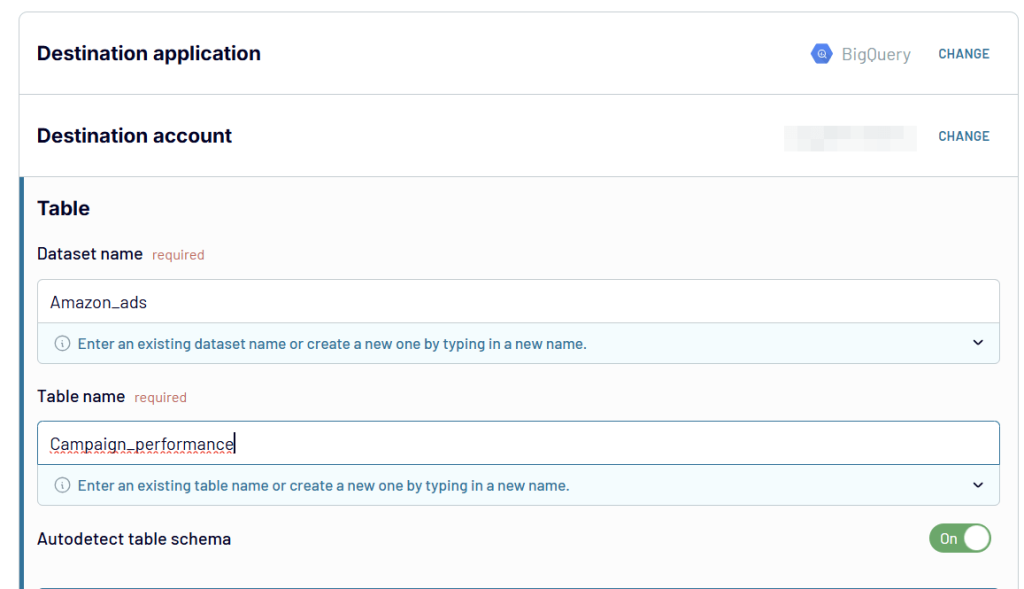Click 'required' tag next to Table name
Image resolution: width=1024 pixels, height=589 pixels.
pos(161,397)
